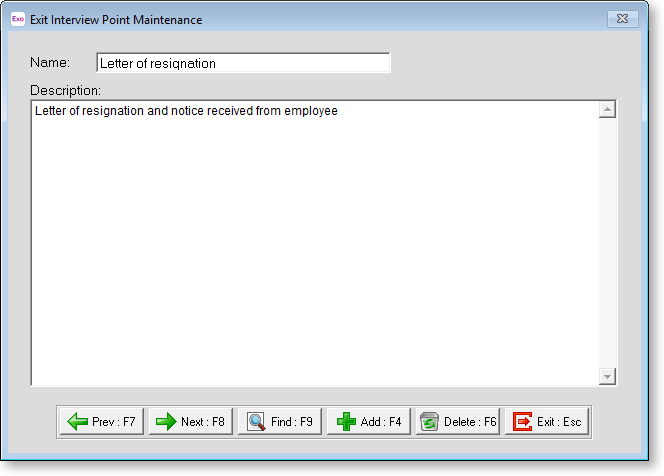Leave the window via Exit : Esc
This screenshot has height=476, width=664.
(x=547, y=422)
